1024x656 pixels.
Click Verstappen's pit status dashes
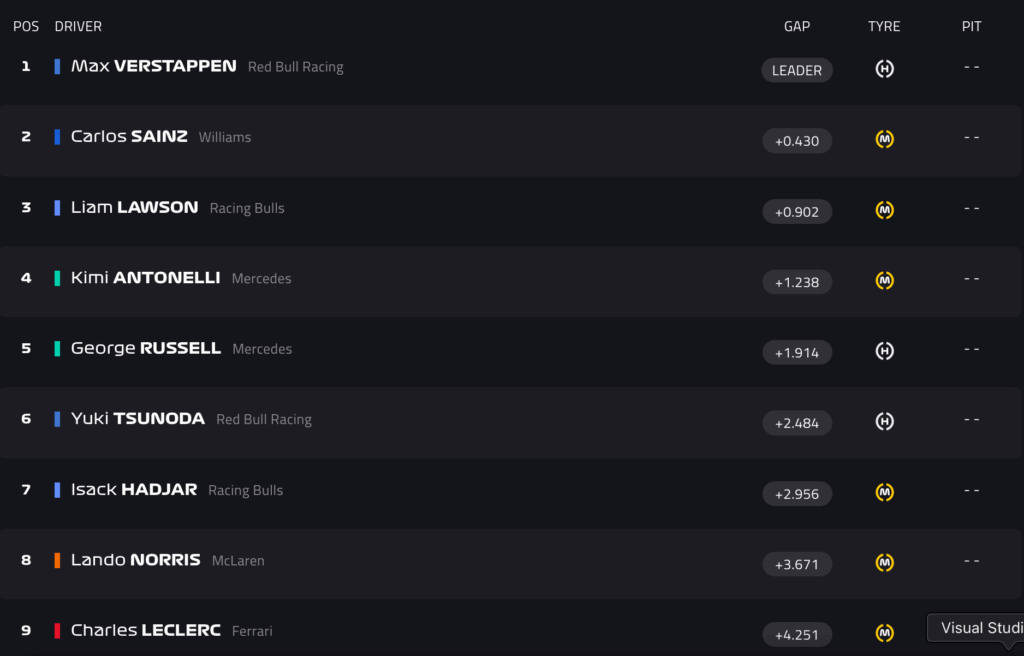[971, 67]
